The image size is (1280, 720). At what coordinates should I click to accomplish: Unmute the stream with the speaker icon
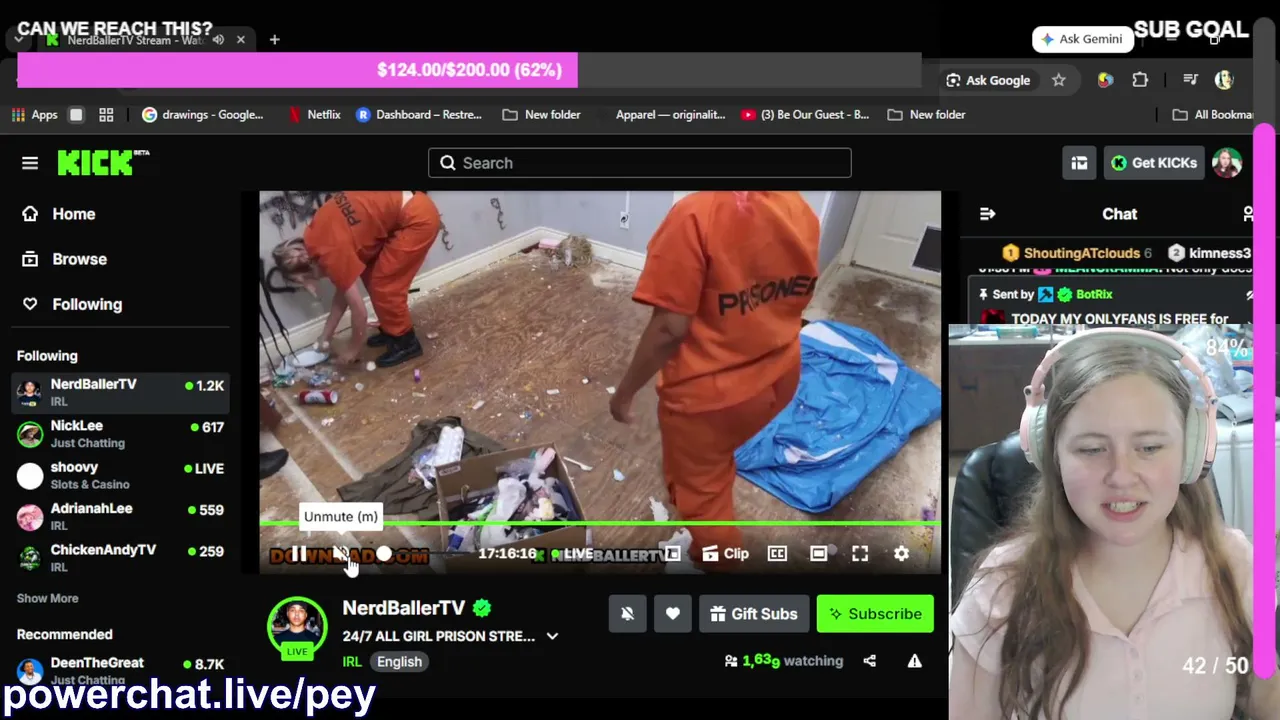click(x=341, y=554)
